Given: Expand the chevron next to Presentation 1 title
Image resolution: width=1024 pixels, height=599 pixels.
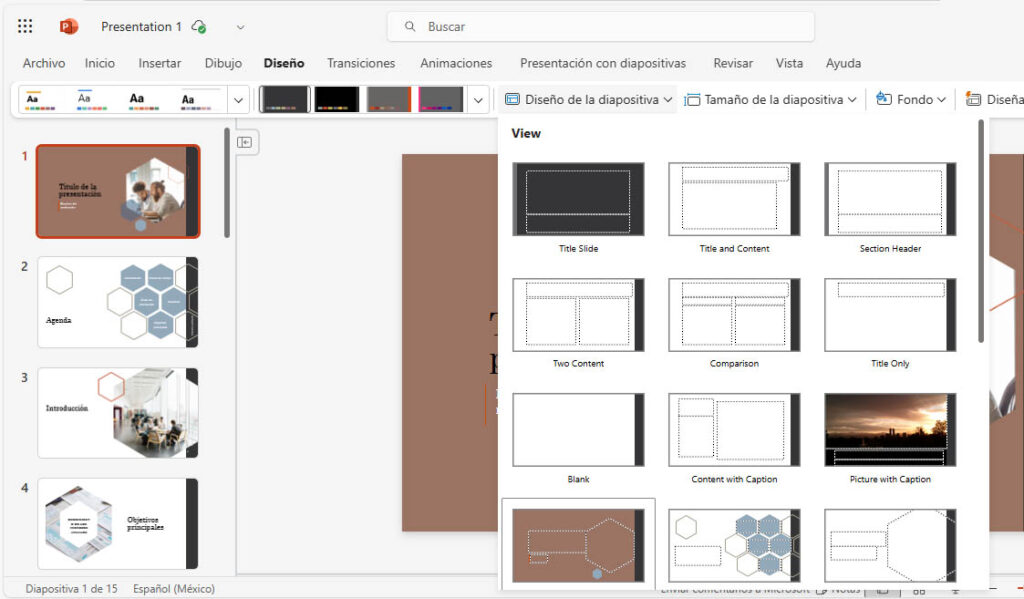Looking at the screenshot, I should 239,27.
